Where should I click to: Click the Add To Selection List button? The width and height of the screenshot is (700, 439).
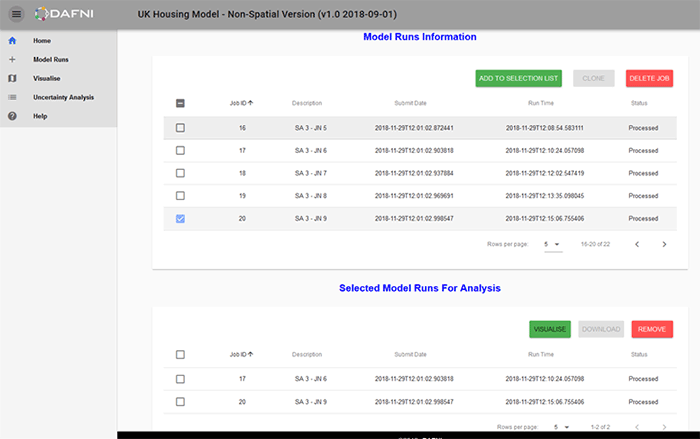[x=519, y=78]
